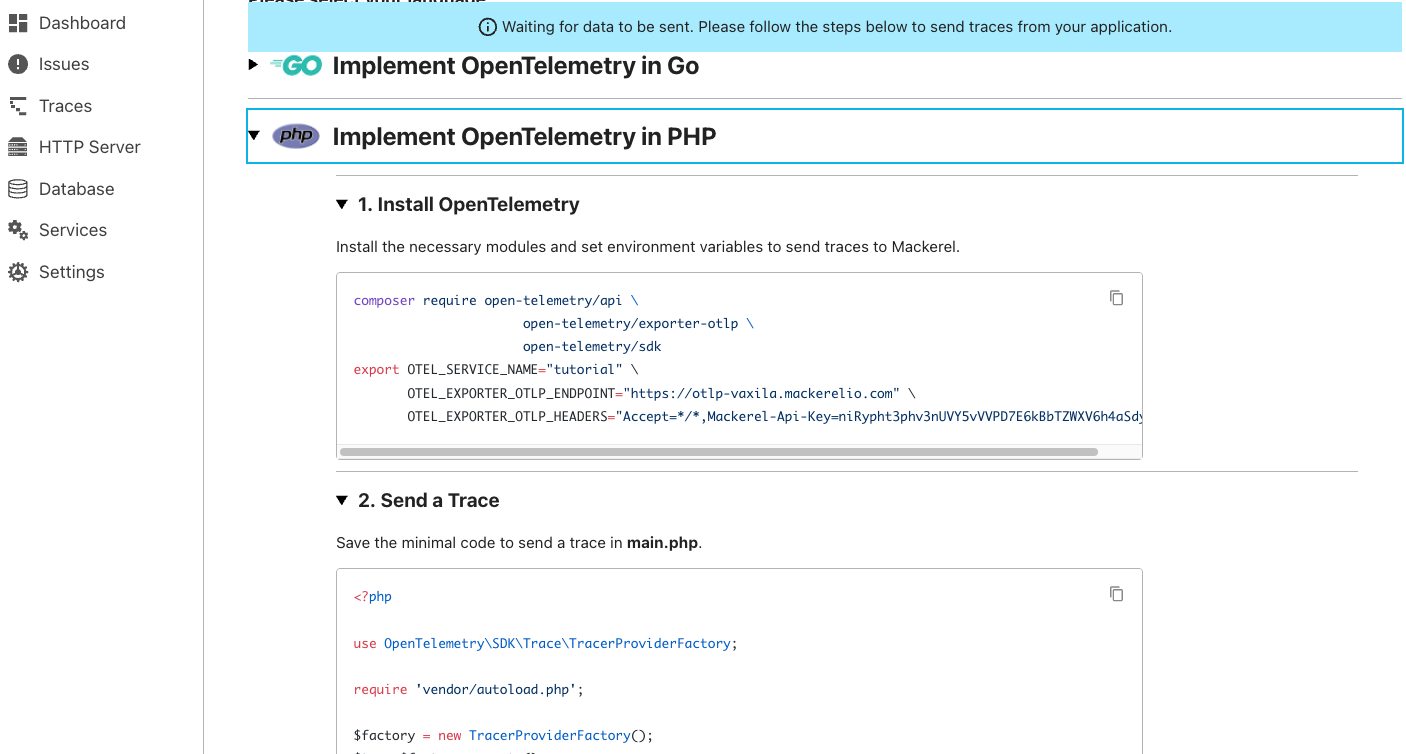Click the Database cylinder icon

17,189
